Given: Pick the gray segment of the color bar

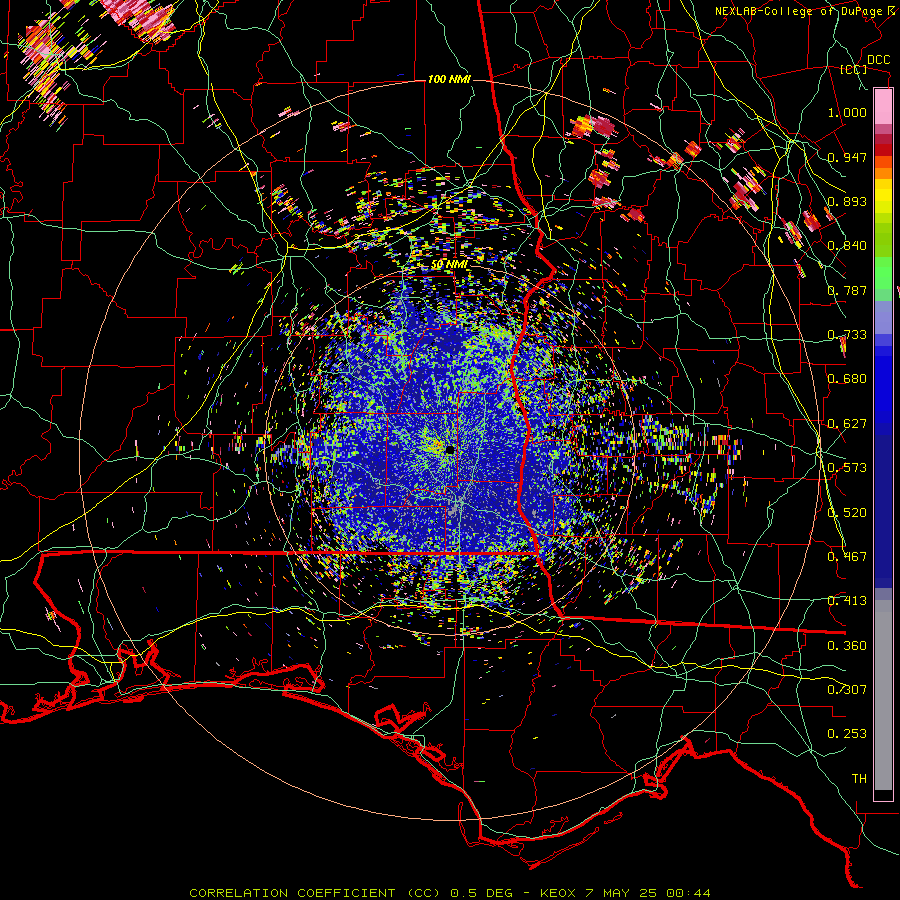Looking at the screenshot, I should coord(883,695).
